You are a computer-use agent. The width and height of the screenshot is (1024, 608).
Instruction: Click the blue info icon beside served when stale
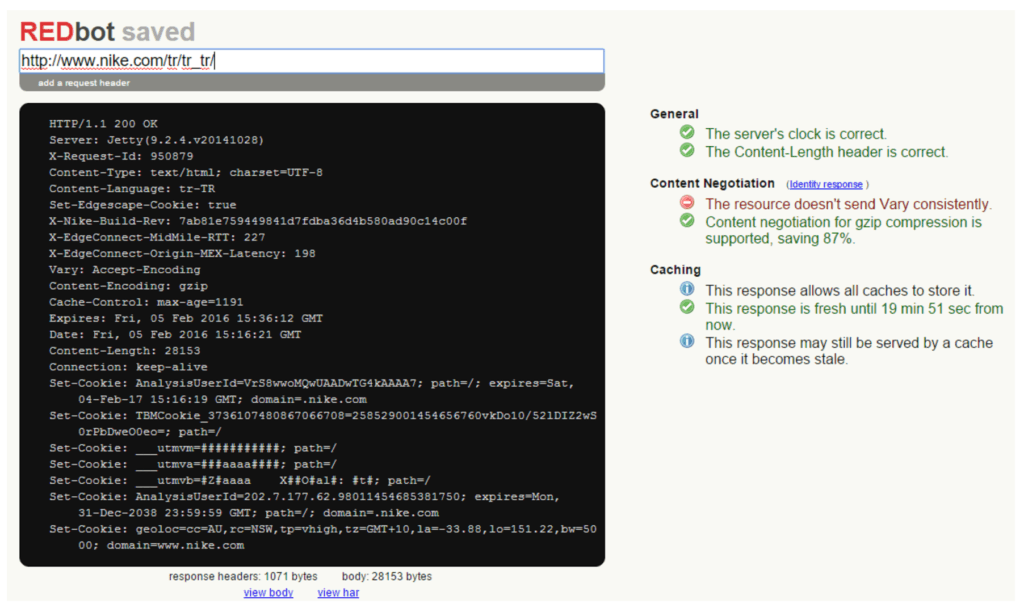[x=687, y=341]
